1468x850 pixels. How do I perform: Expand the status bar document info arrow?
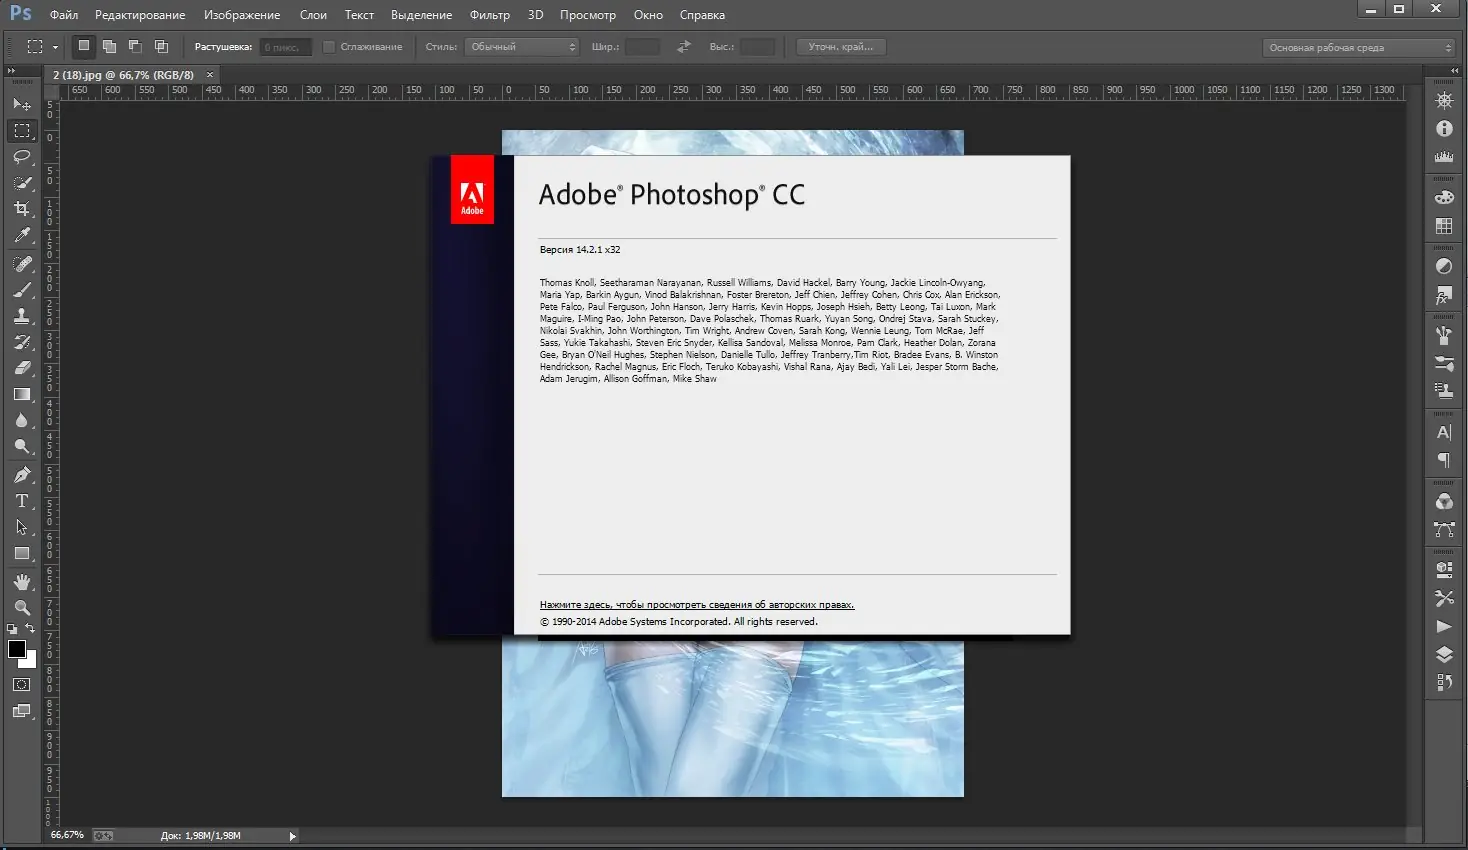(x=292, y=836)
